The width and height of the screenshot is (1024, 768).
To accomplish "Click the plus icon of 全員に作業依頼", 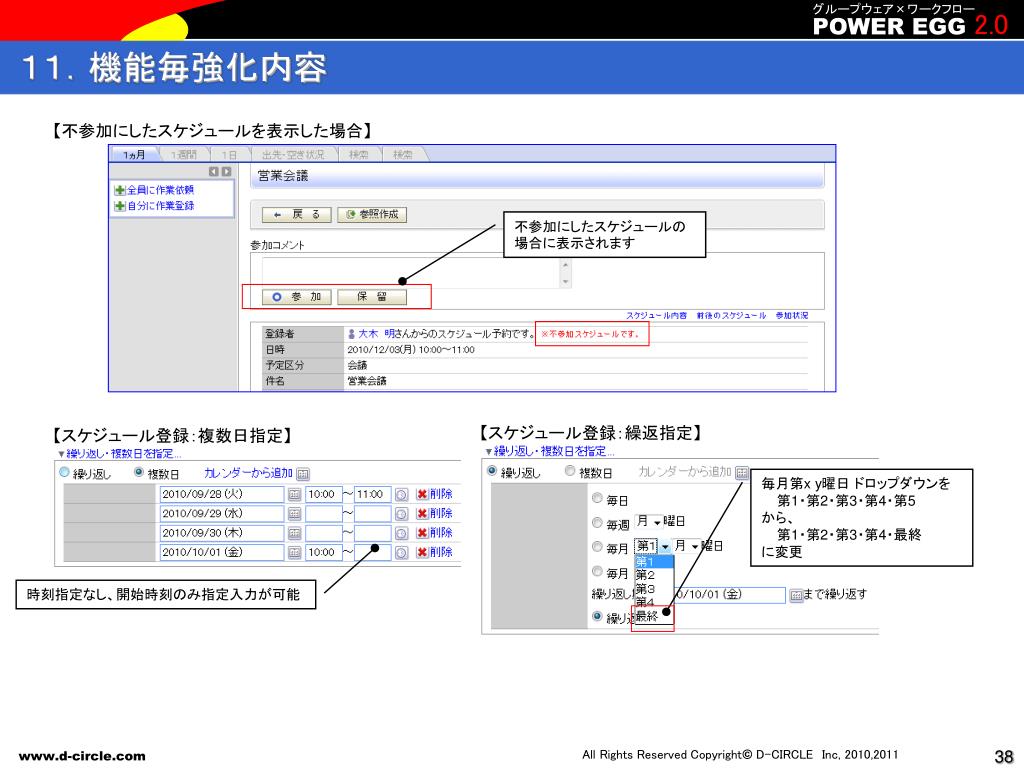I will click(x=120, y=190).
